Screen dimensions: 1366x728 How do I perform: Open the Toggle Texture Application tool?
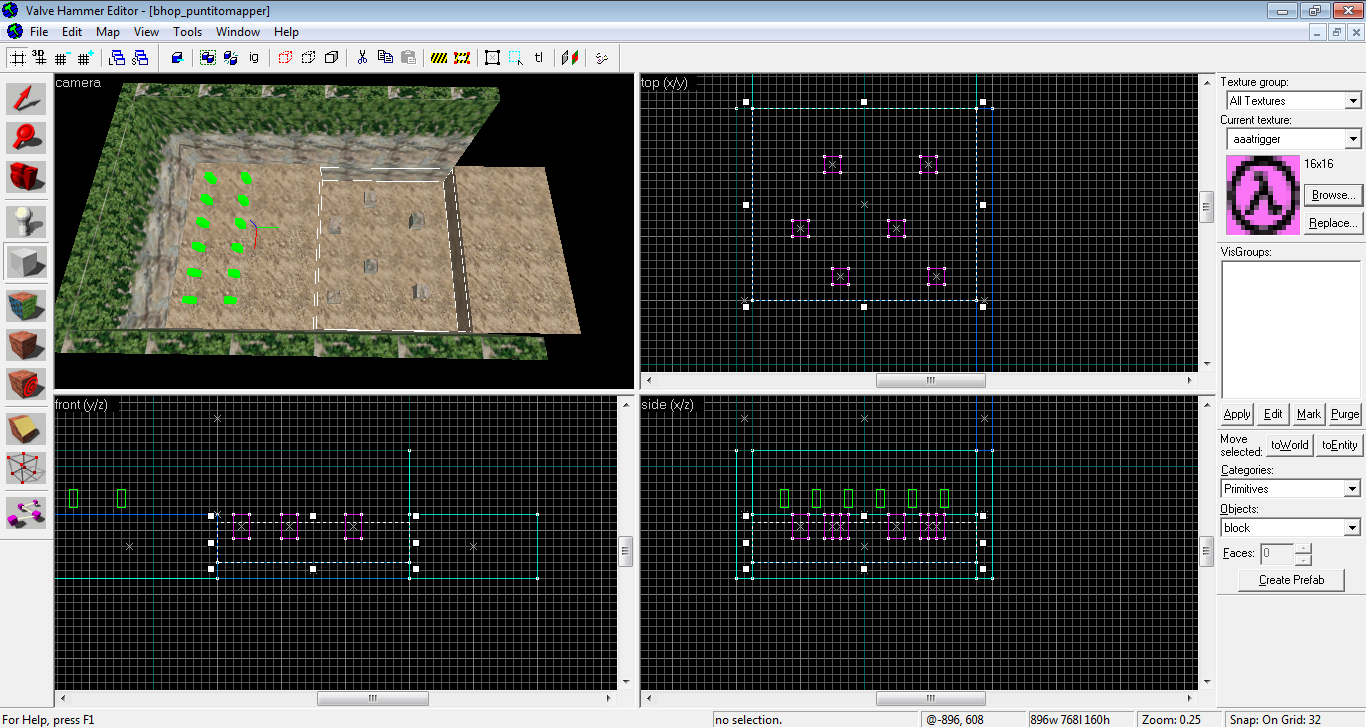click(x=27, y=305)
